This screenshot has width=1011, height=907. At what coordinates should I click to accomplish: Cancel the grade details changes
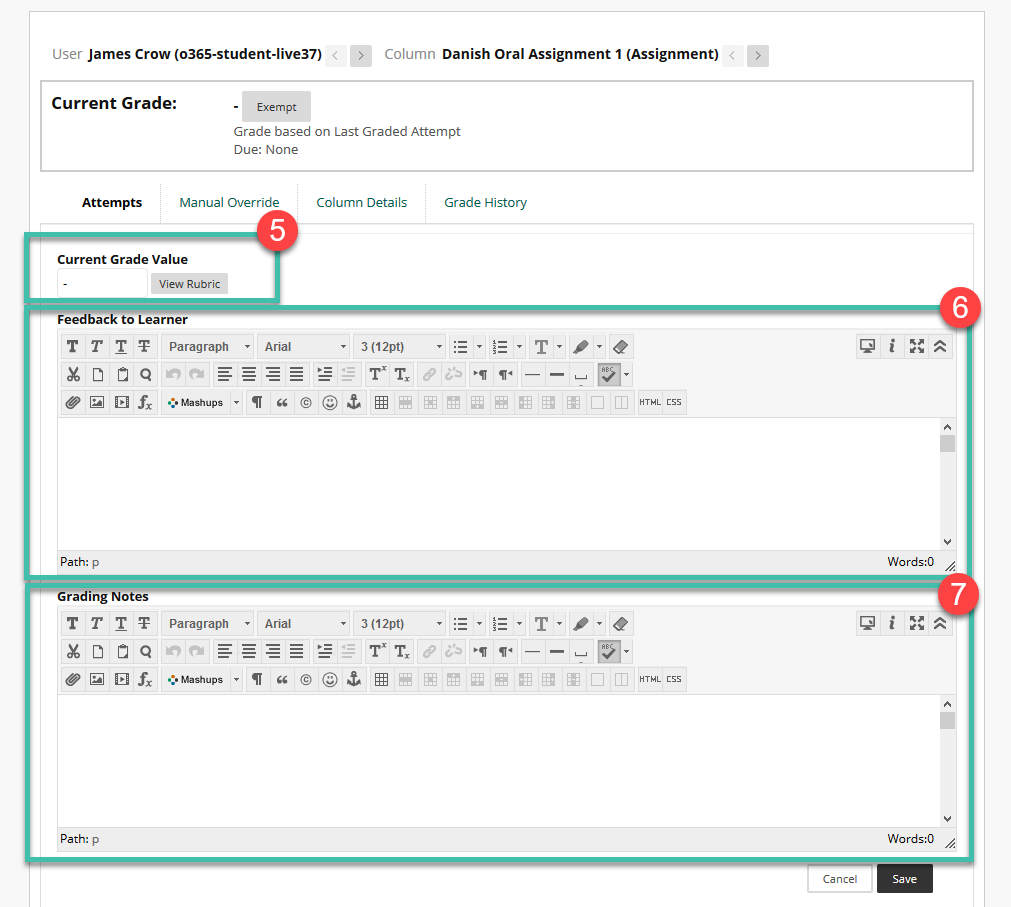point(839,879)
